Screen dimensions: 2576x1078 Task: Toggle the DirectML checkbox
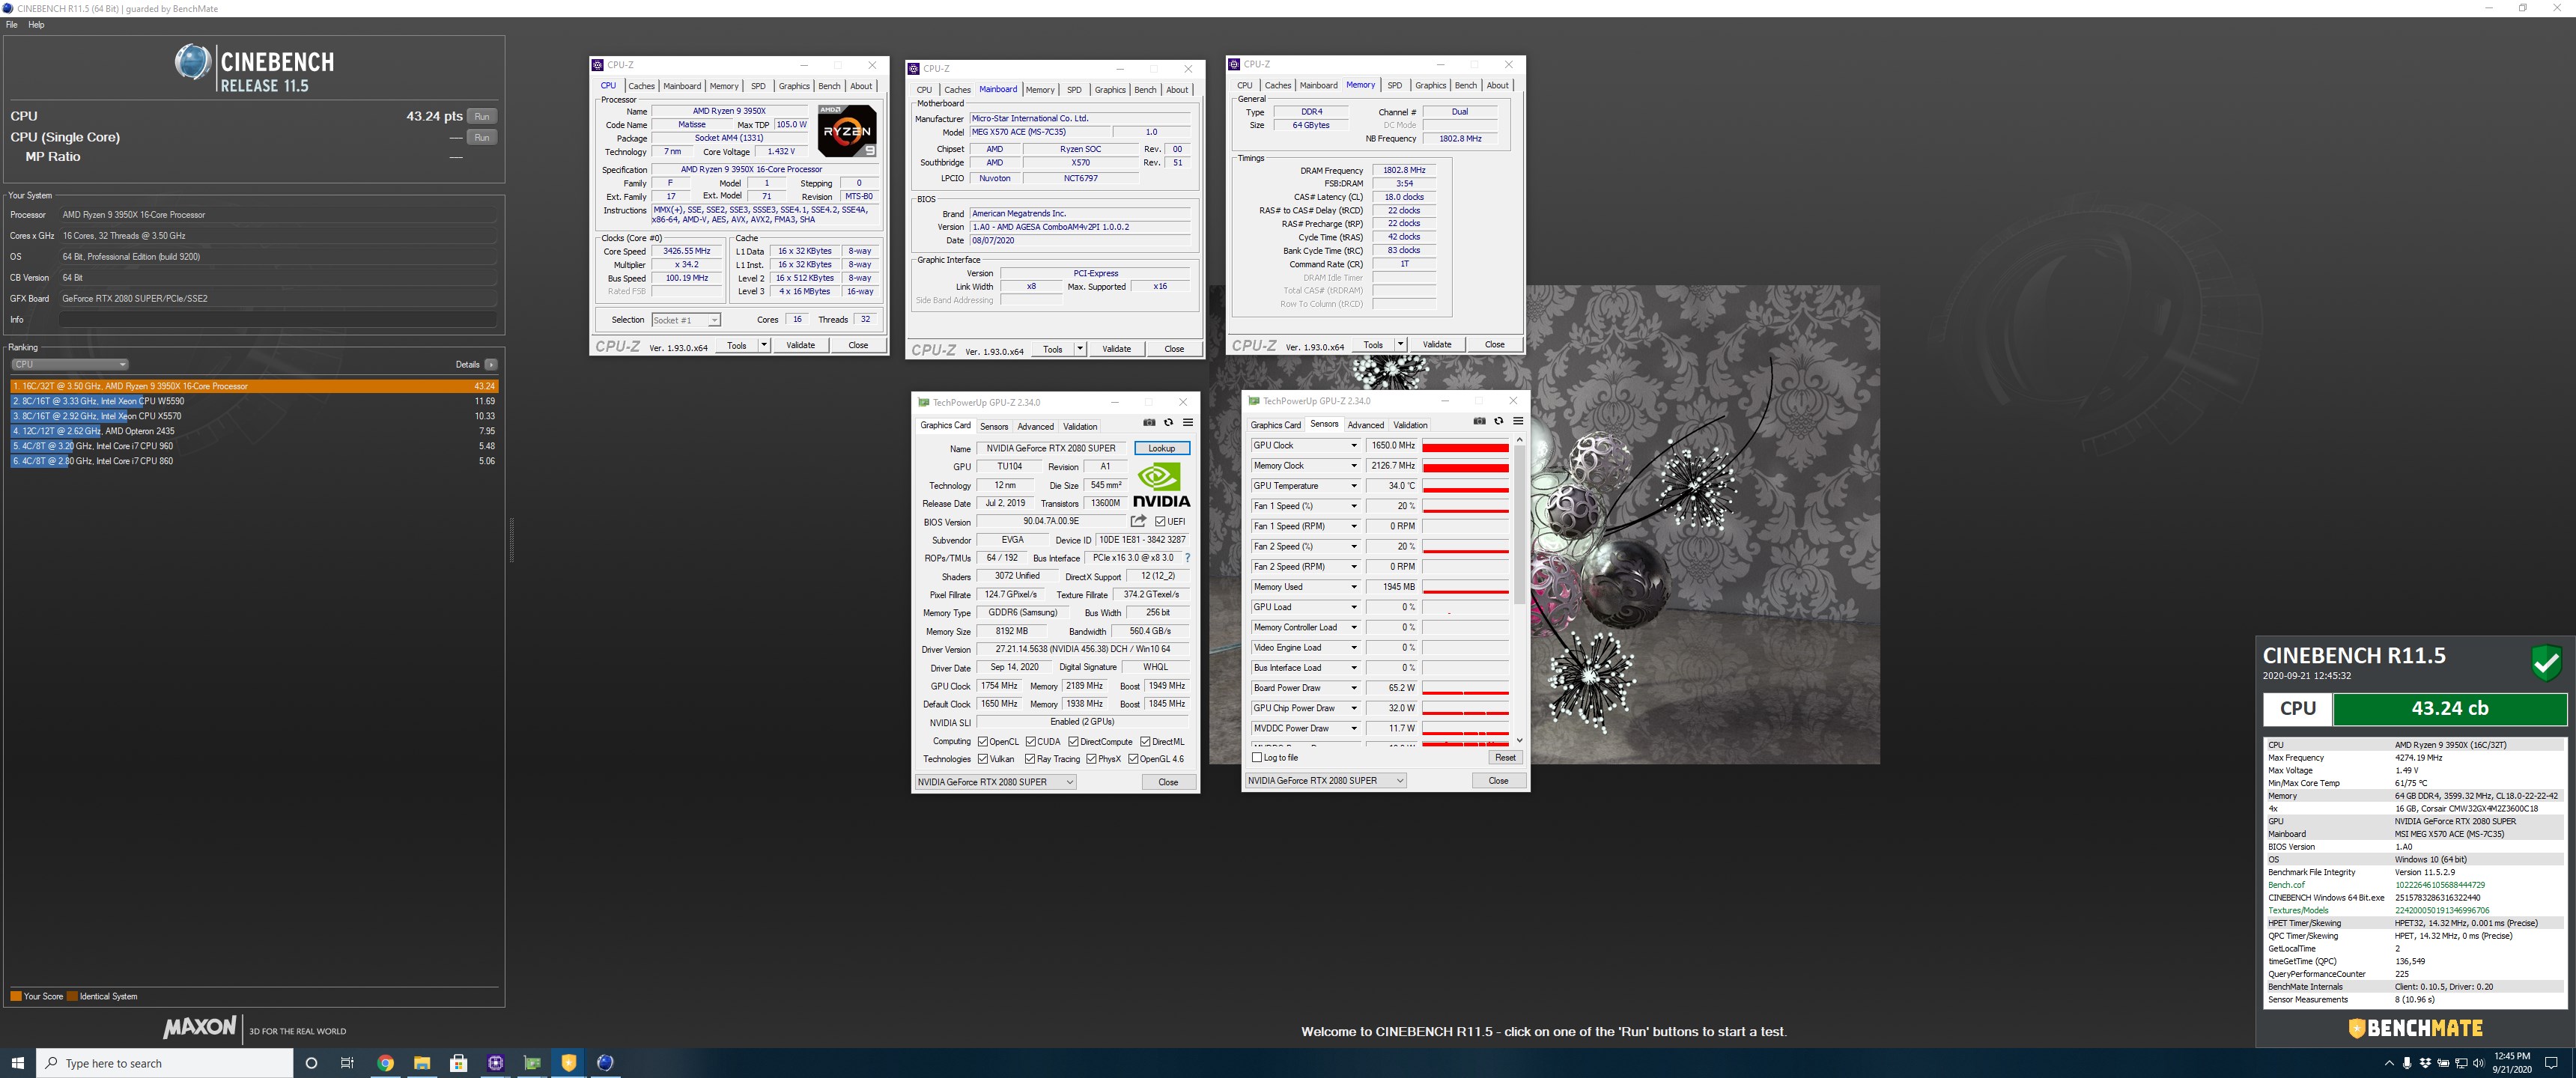pyautogui.click(x=1145, y=741)
